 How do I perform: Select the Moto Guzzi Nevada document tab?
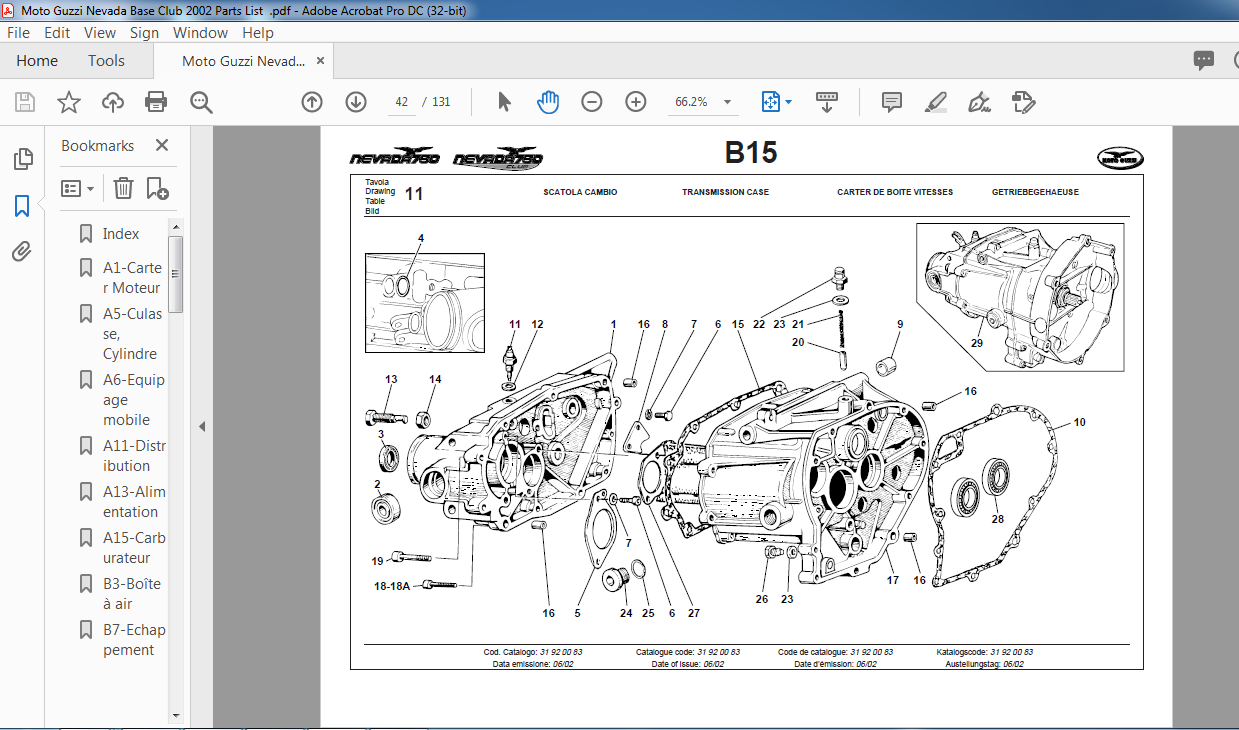coord(243,61)
